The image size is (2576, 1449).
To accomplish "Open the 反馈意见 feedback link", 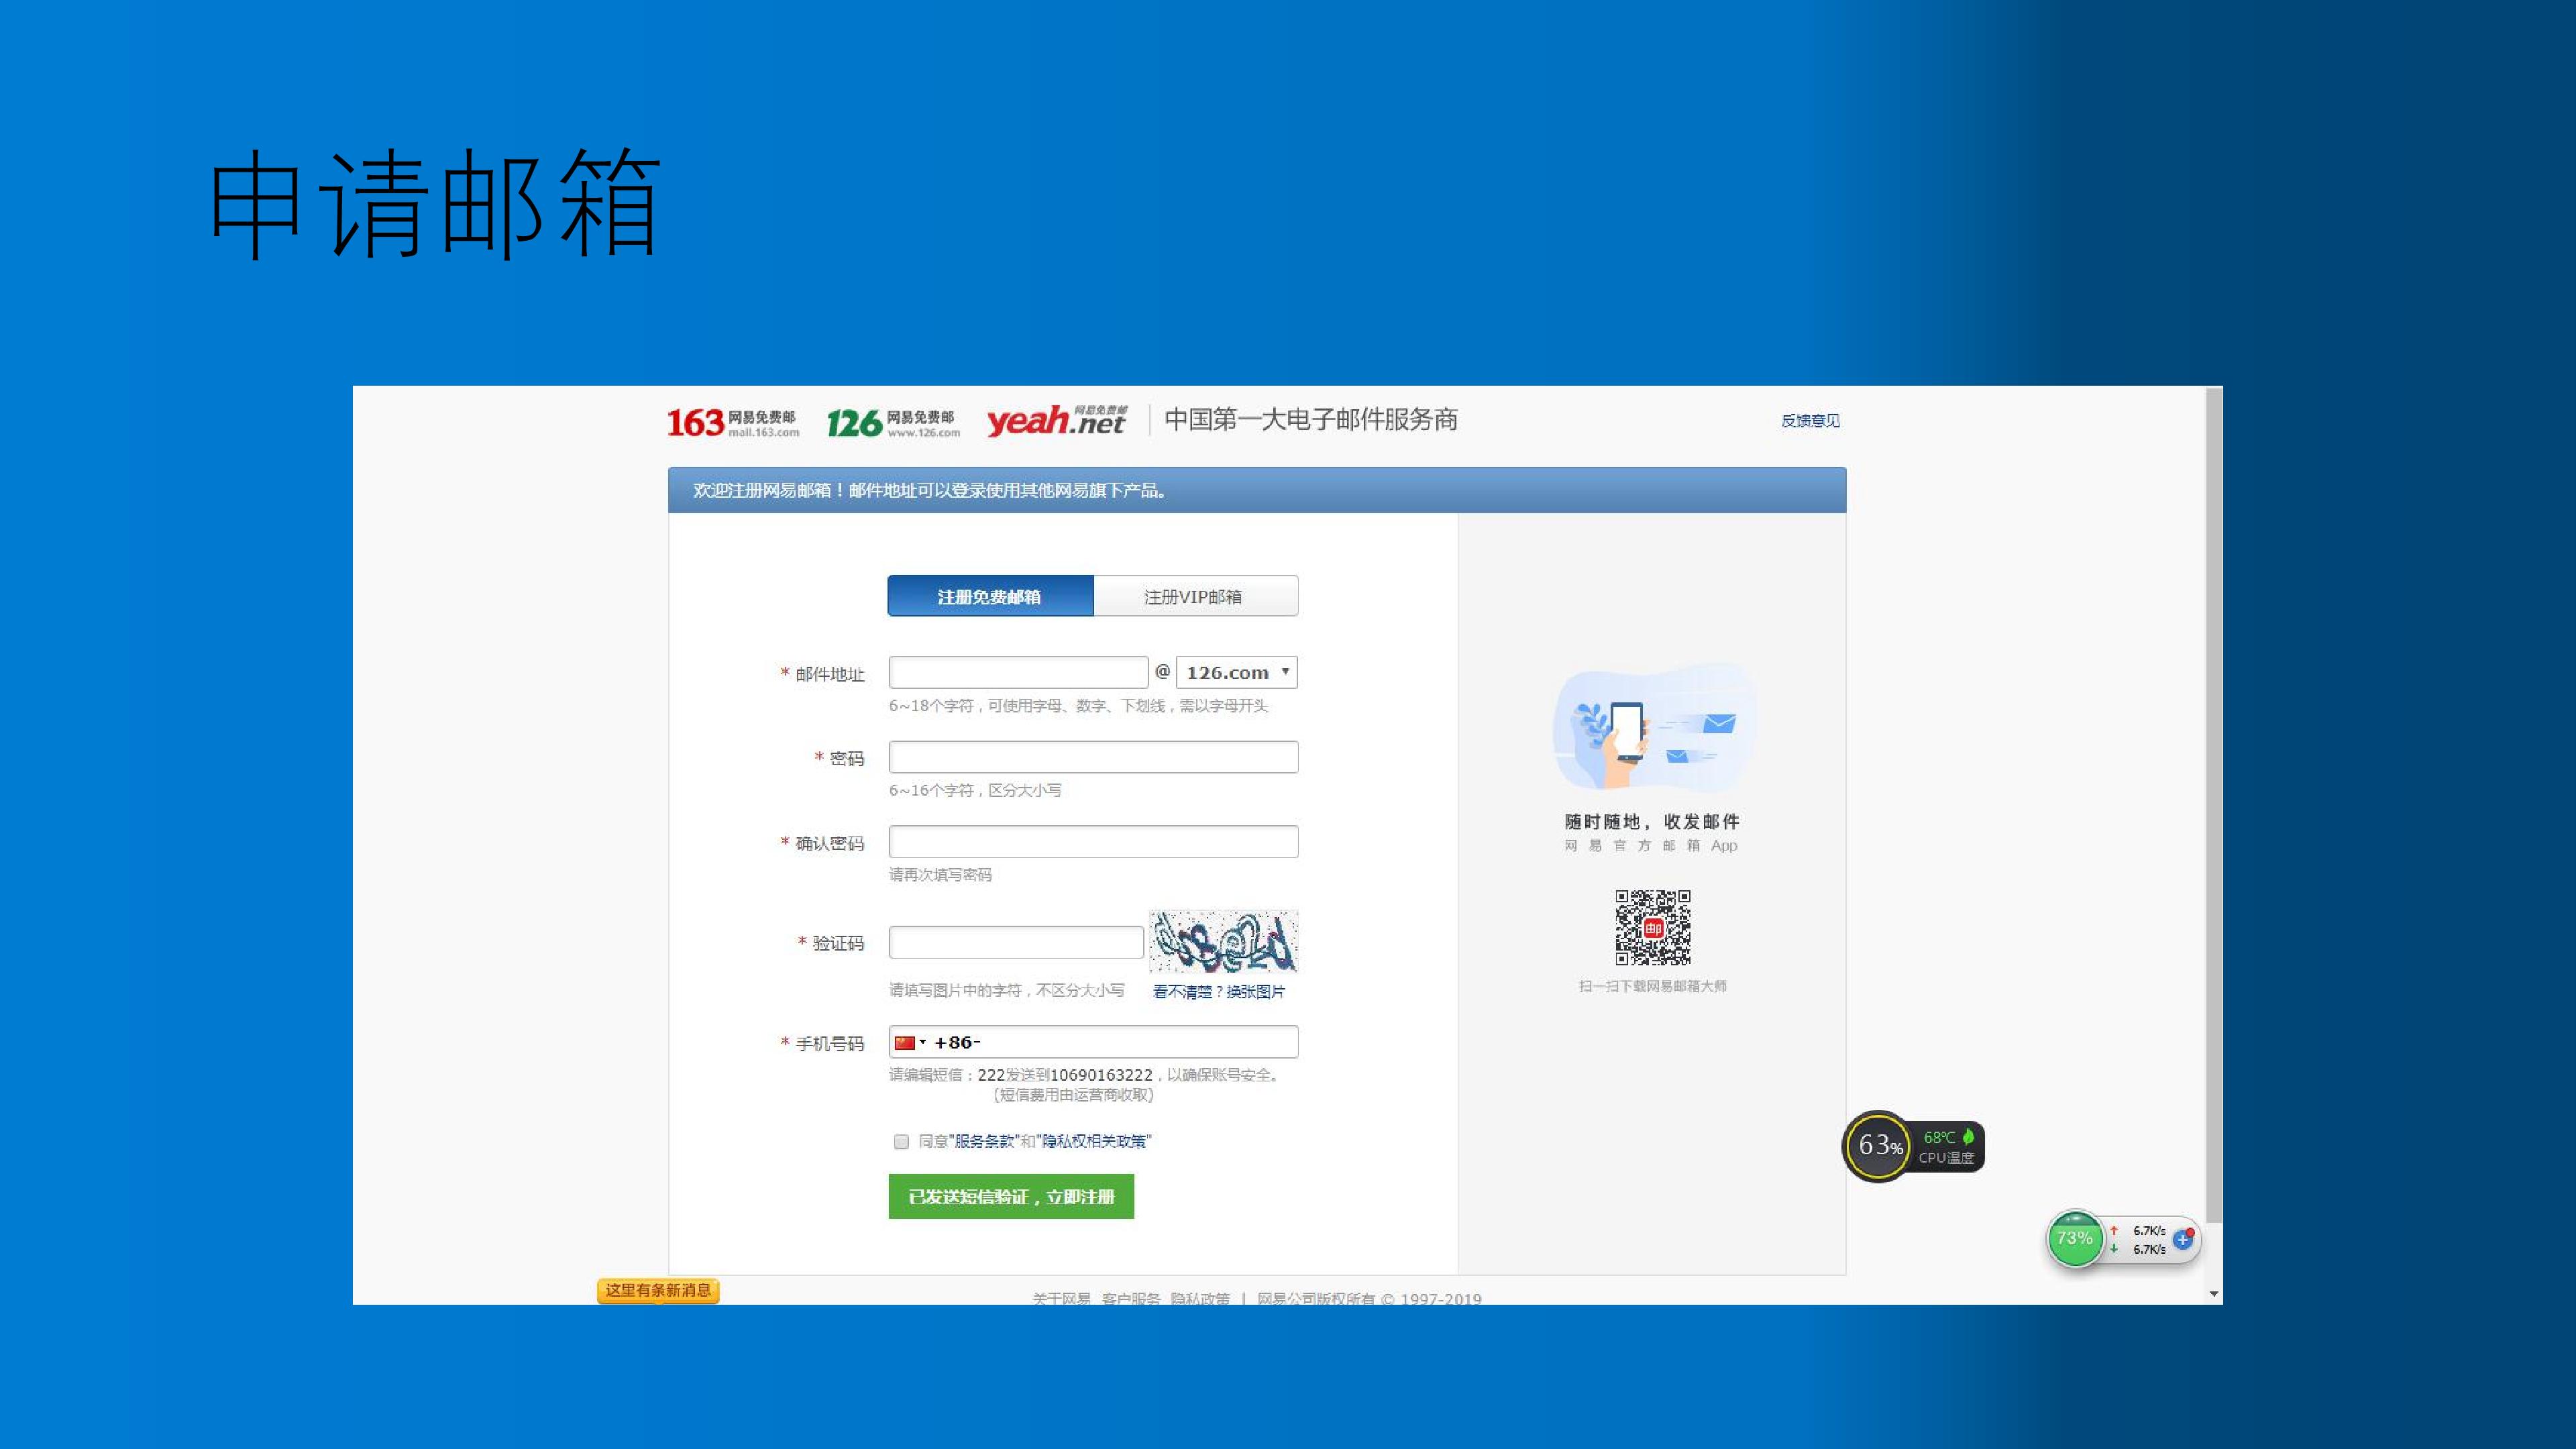I will pyautogui.click(x=1810, y=421).
